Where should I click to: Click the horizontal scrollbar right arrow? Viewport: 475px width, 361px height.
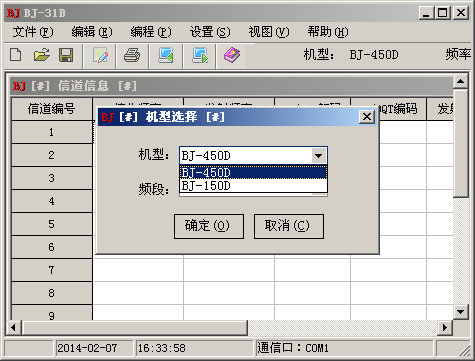click(445, 328)
